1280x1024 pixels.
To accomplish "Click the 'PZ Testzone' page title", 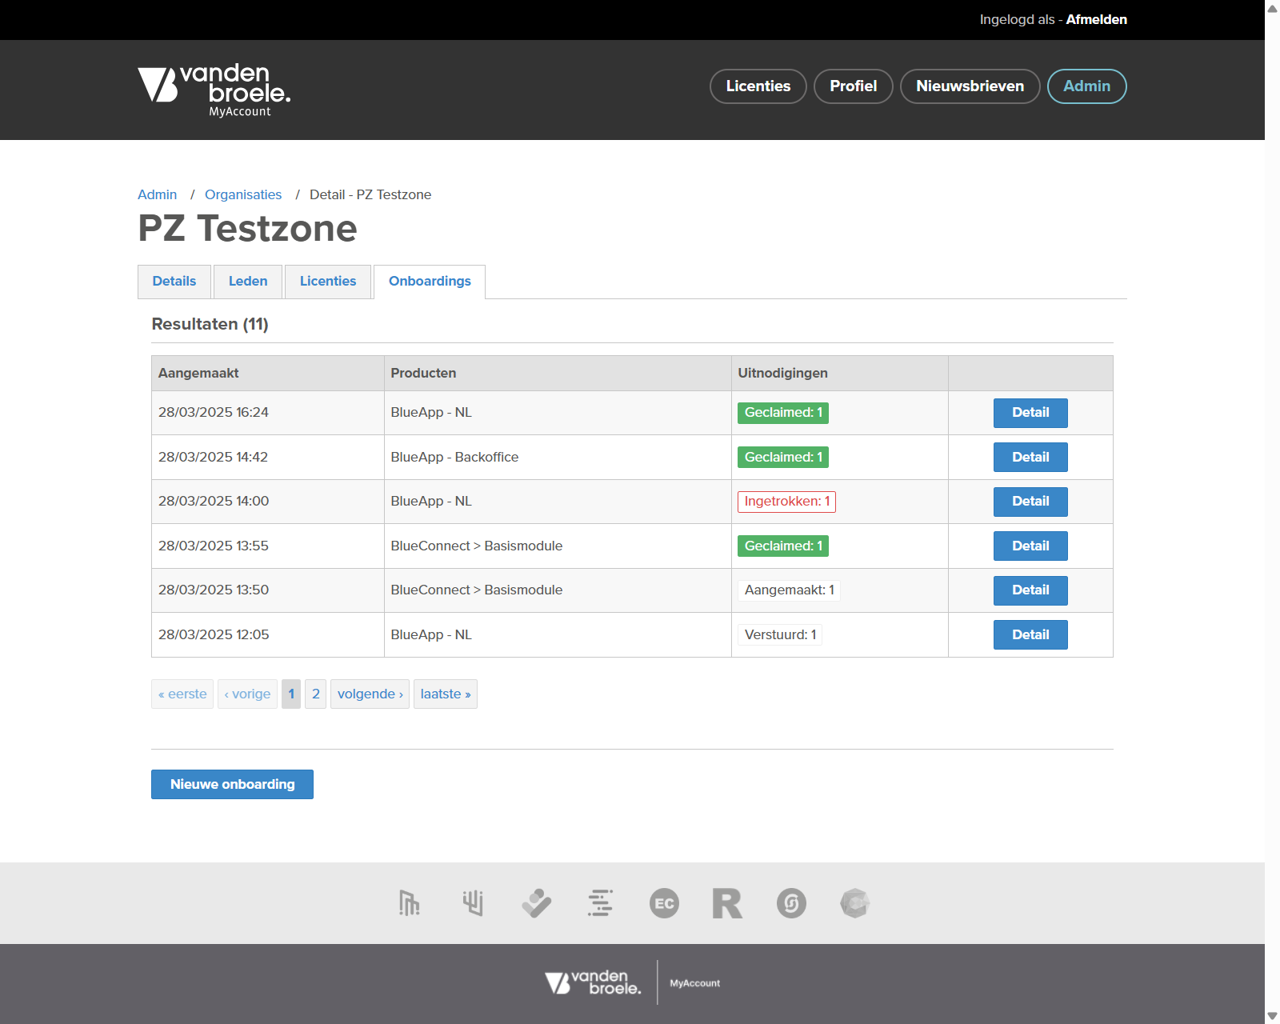I will tap(247, 229).
